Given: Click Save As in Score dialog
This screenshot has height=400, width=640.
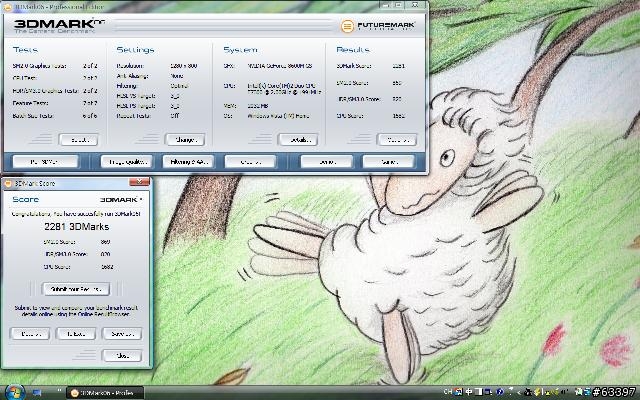Looking at the screenshot, I should [122, 333].
